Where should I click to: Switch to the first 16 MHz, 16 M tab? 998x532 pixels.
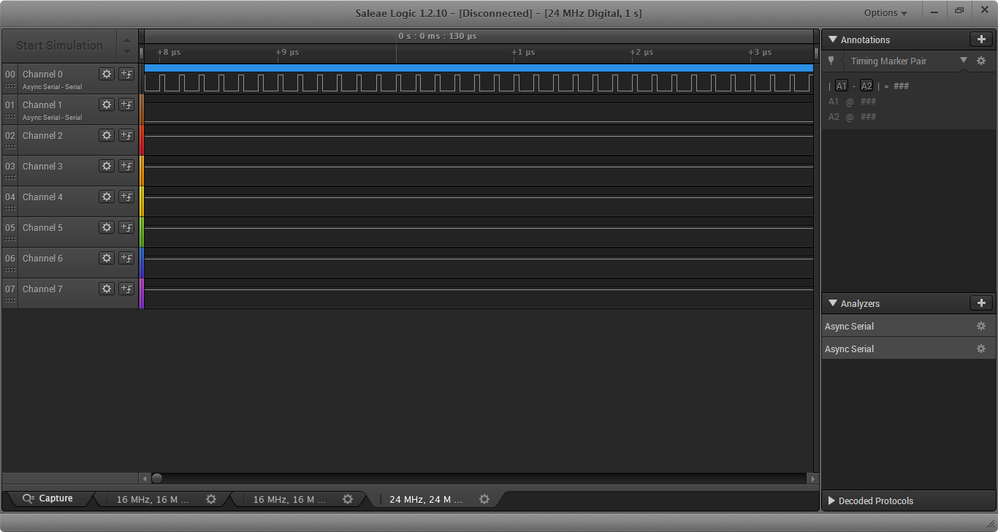(153, 500)
